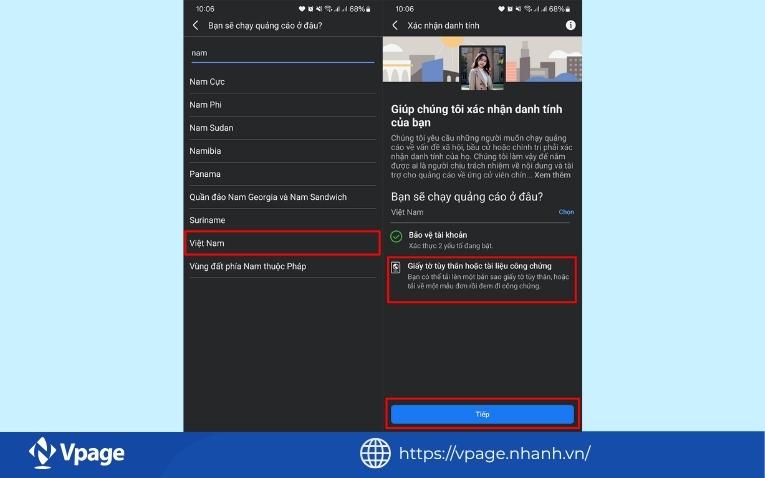Click the Vpage logo
The height and width of the screenshot is (478, 765).
click(77, 453)
